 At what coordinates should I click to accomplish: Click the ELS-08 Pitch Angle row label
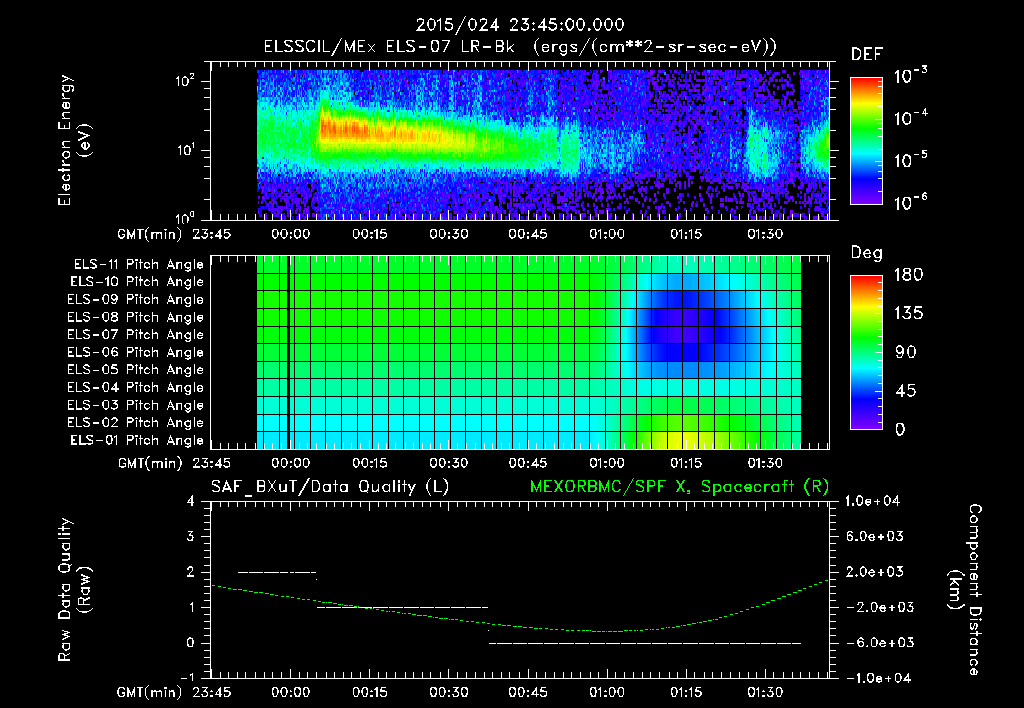pos(135,317)
